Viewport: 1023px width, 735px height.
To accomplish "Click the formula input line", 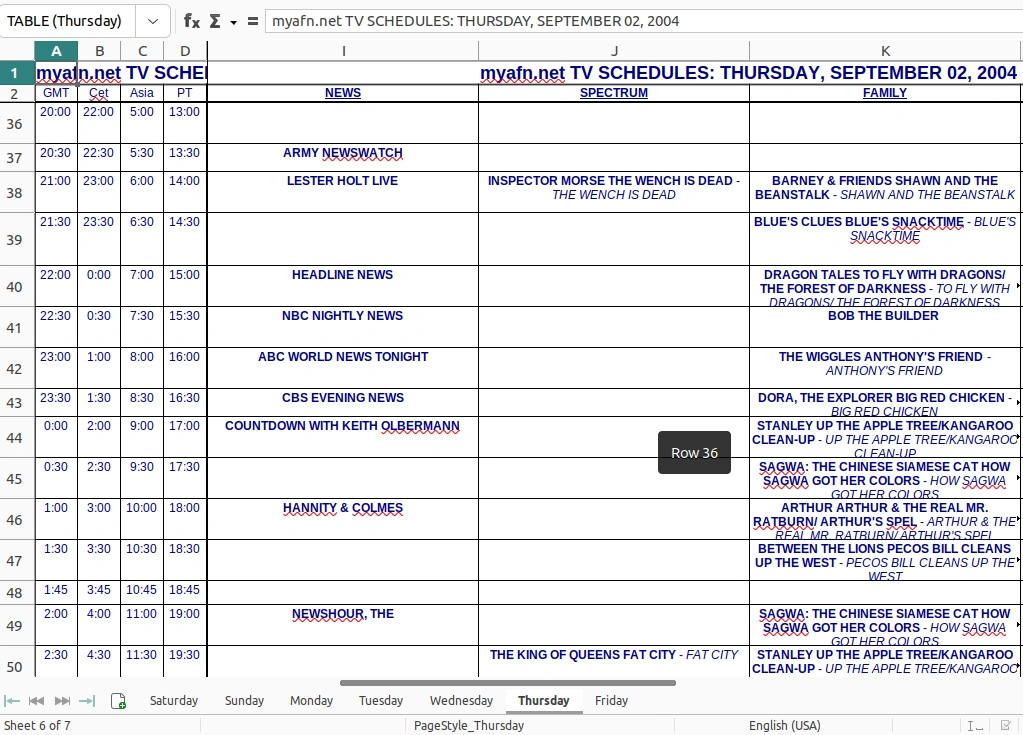I will tap(643, 21).
